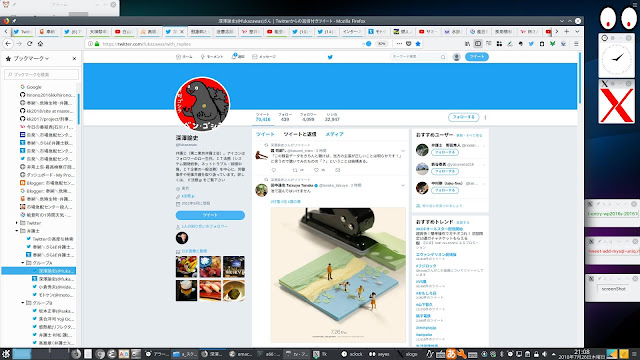Select the ツイート timeline tab
The height and width of the screenshot is (360, 640).
click(x=265, y=134)
